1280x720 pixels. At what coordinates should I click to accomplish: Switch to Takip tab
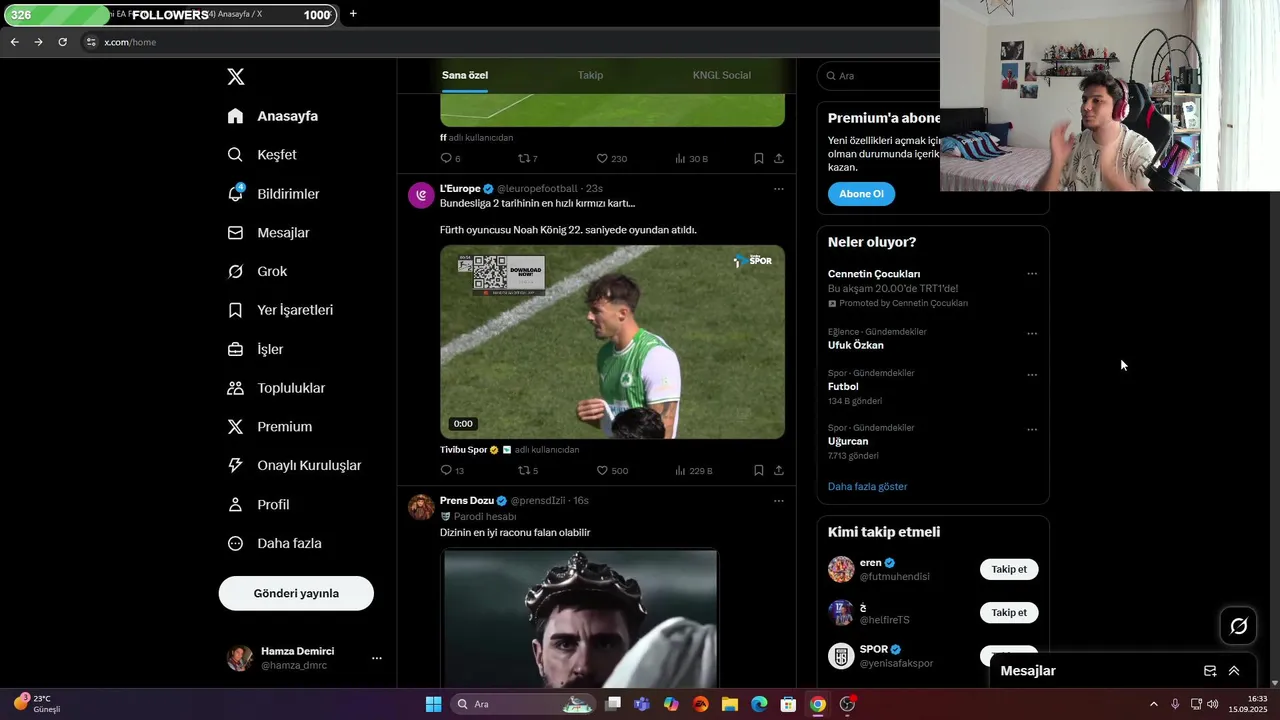590,75
